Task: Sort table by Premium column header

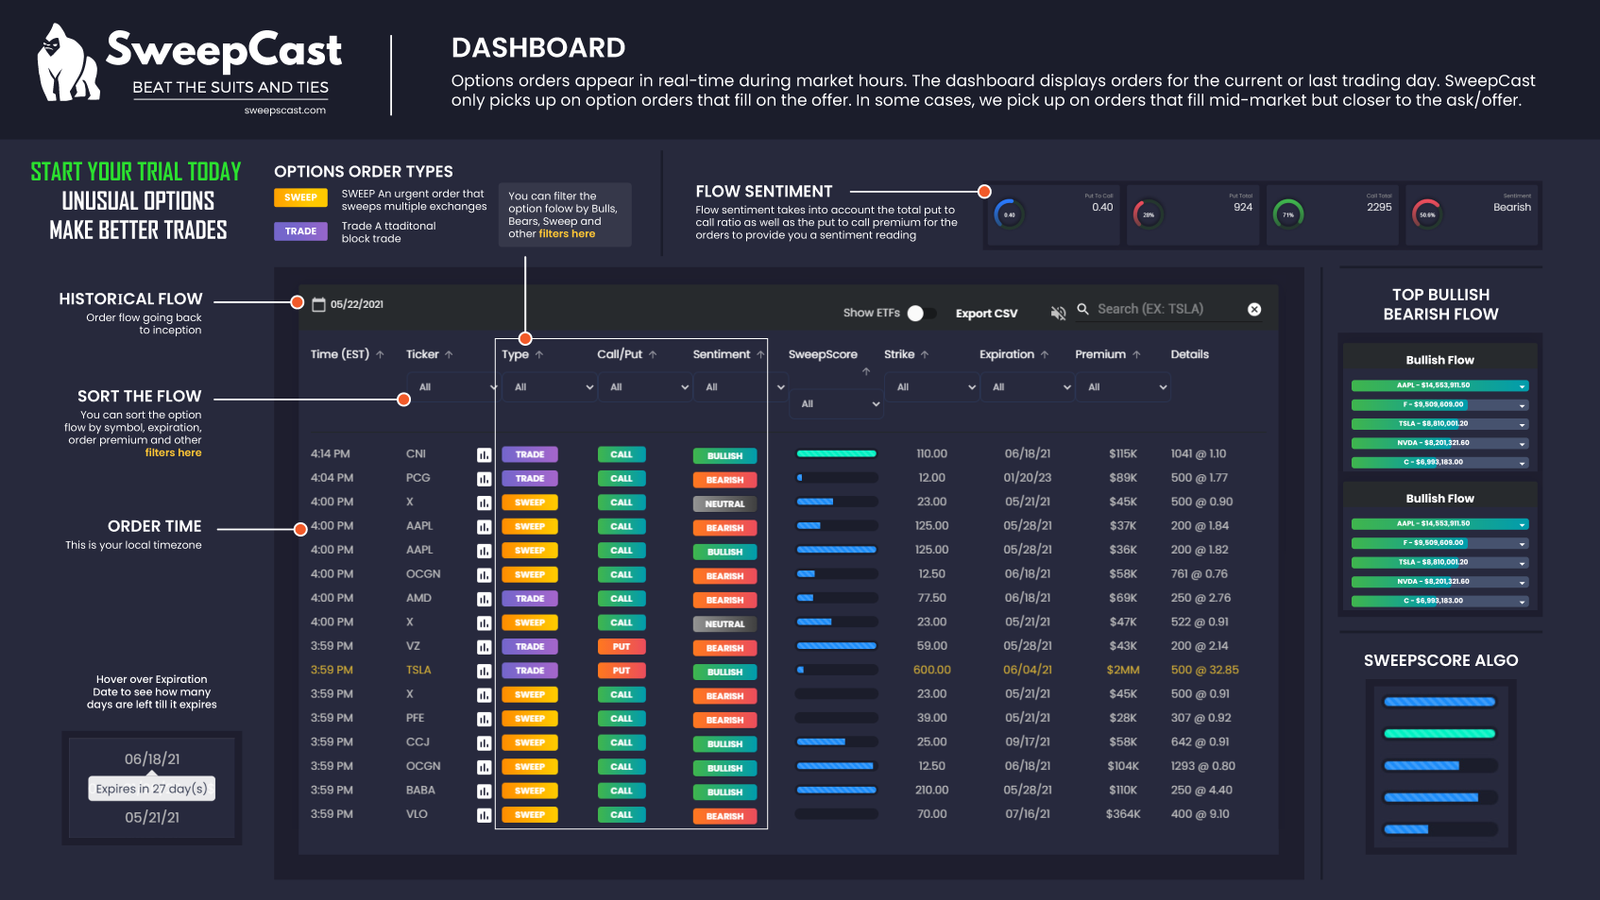Action: 1100,355
